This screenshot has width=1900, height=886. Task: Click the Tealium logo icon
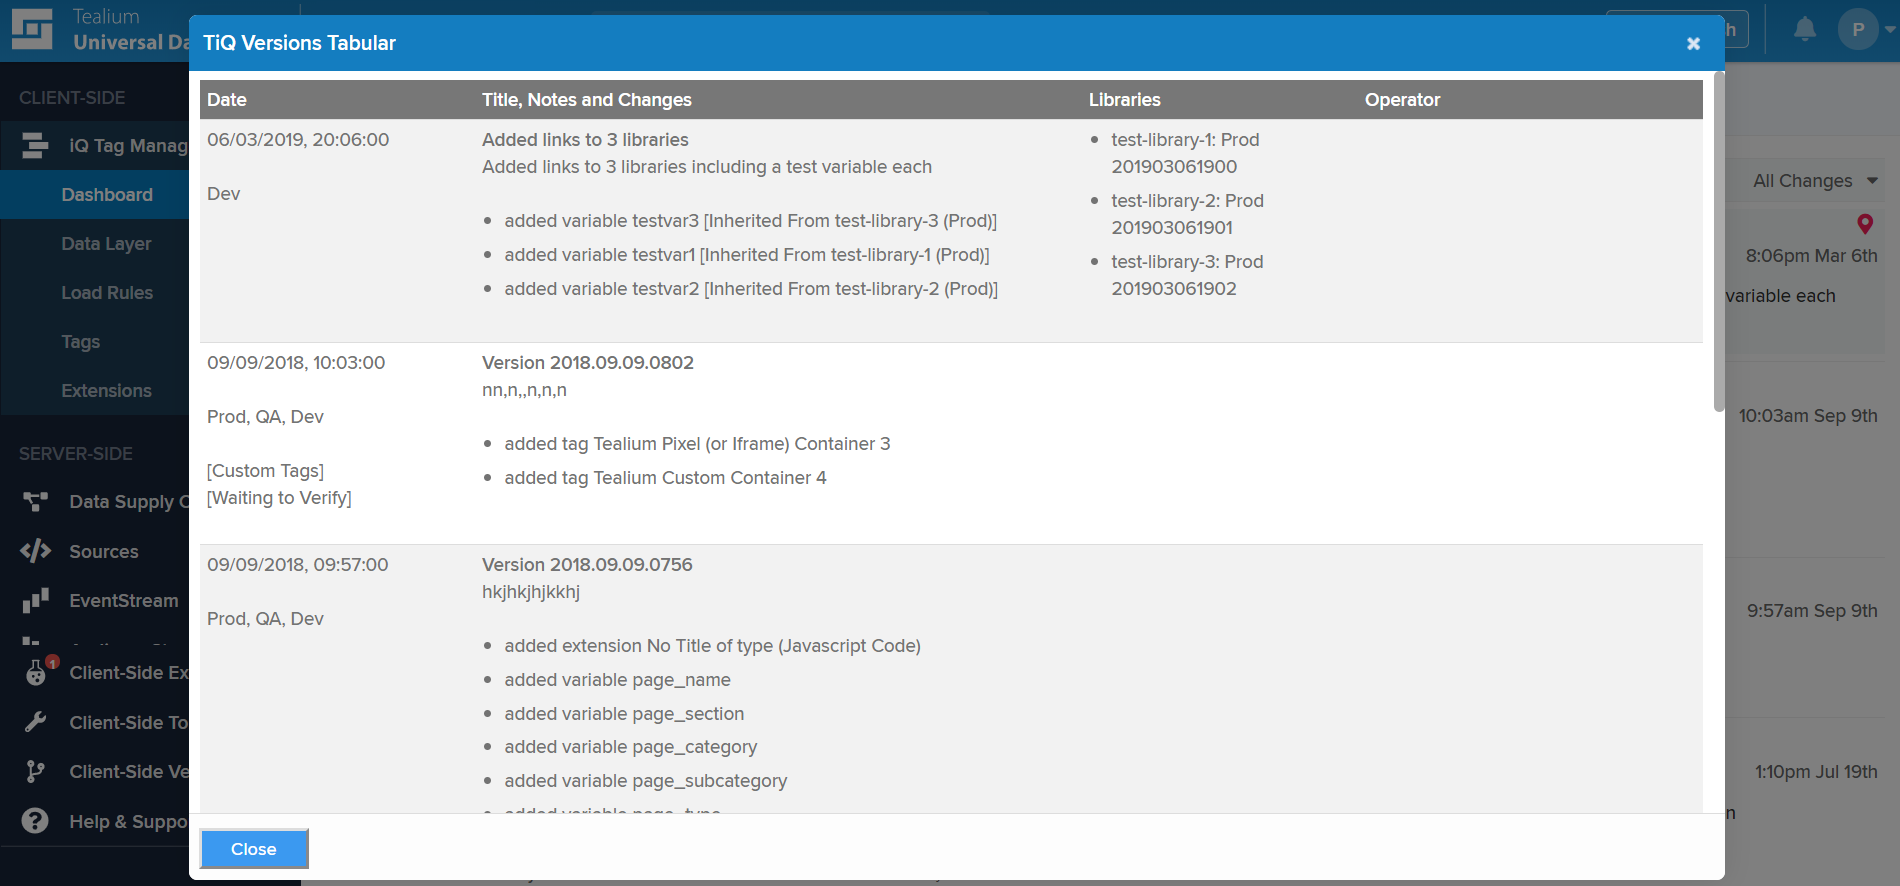point(32,29)
